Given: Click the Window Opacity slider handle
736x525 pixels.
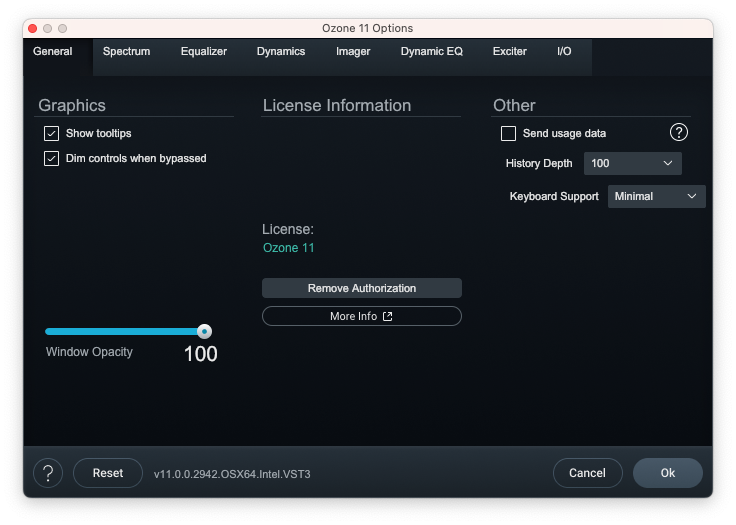Looking at the screenshot, I should 204,332.
